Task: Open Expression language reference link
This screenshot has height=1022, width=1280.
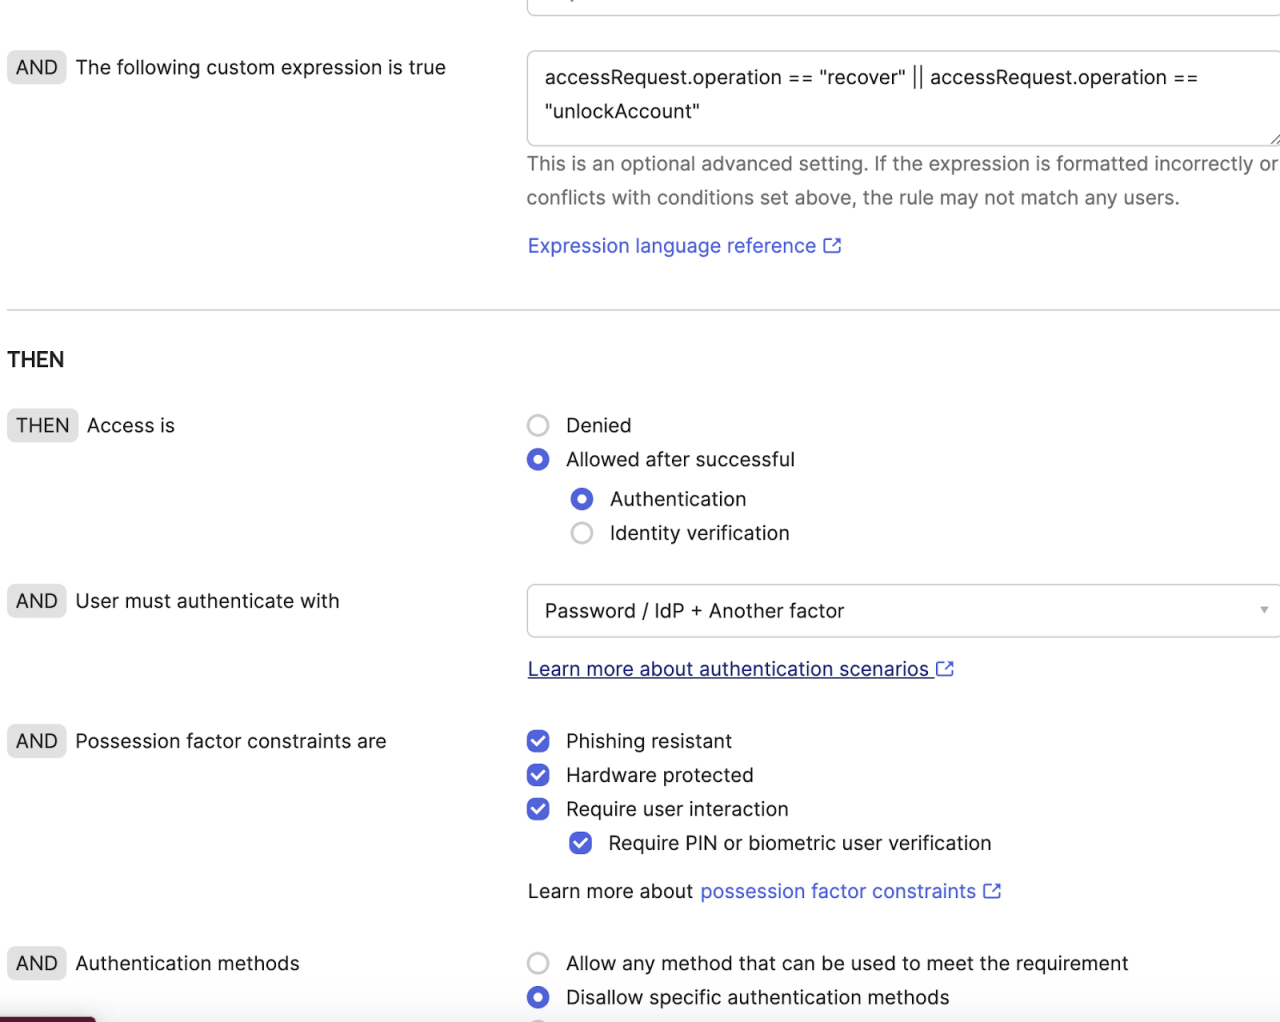Action: tap(672, 246)
